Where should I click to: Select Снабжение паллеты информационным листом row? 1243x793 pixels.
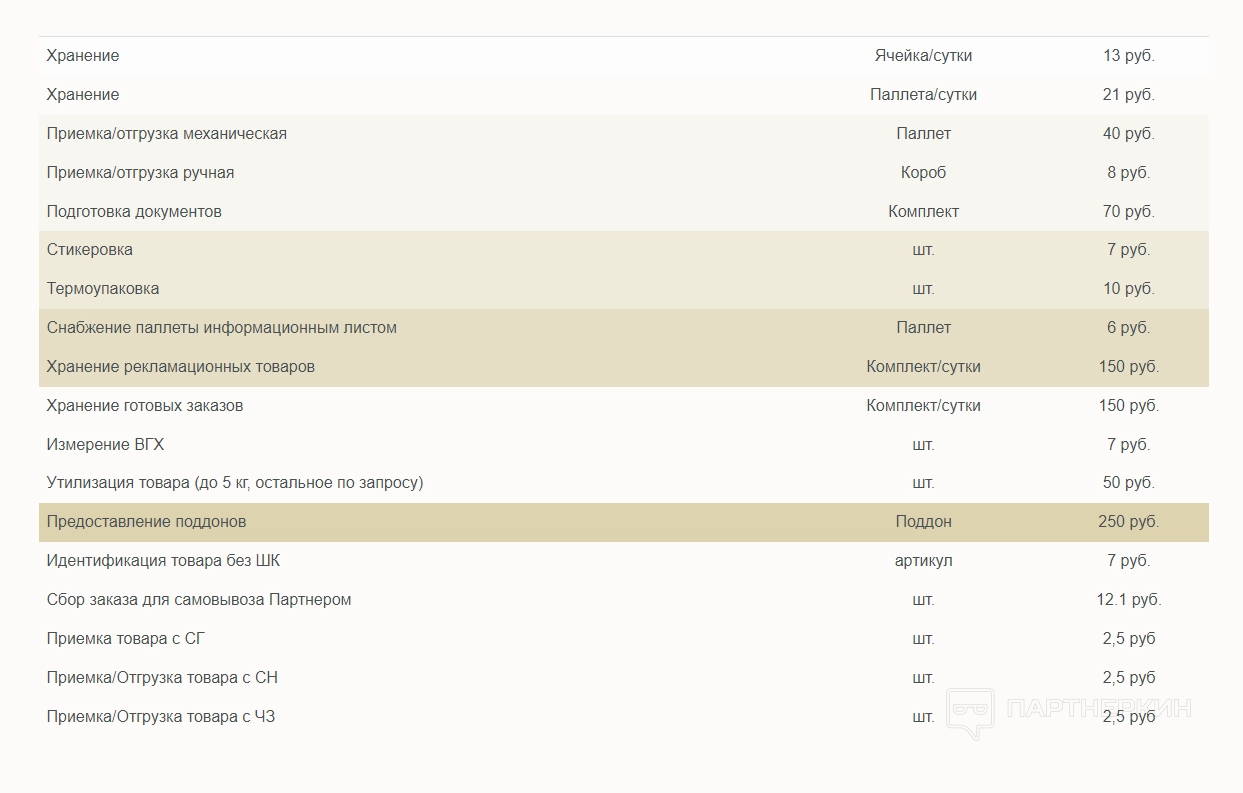pos(222,328)
